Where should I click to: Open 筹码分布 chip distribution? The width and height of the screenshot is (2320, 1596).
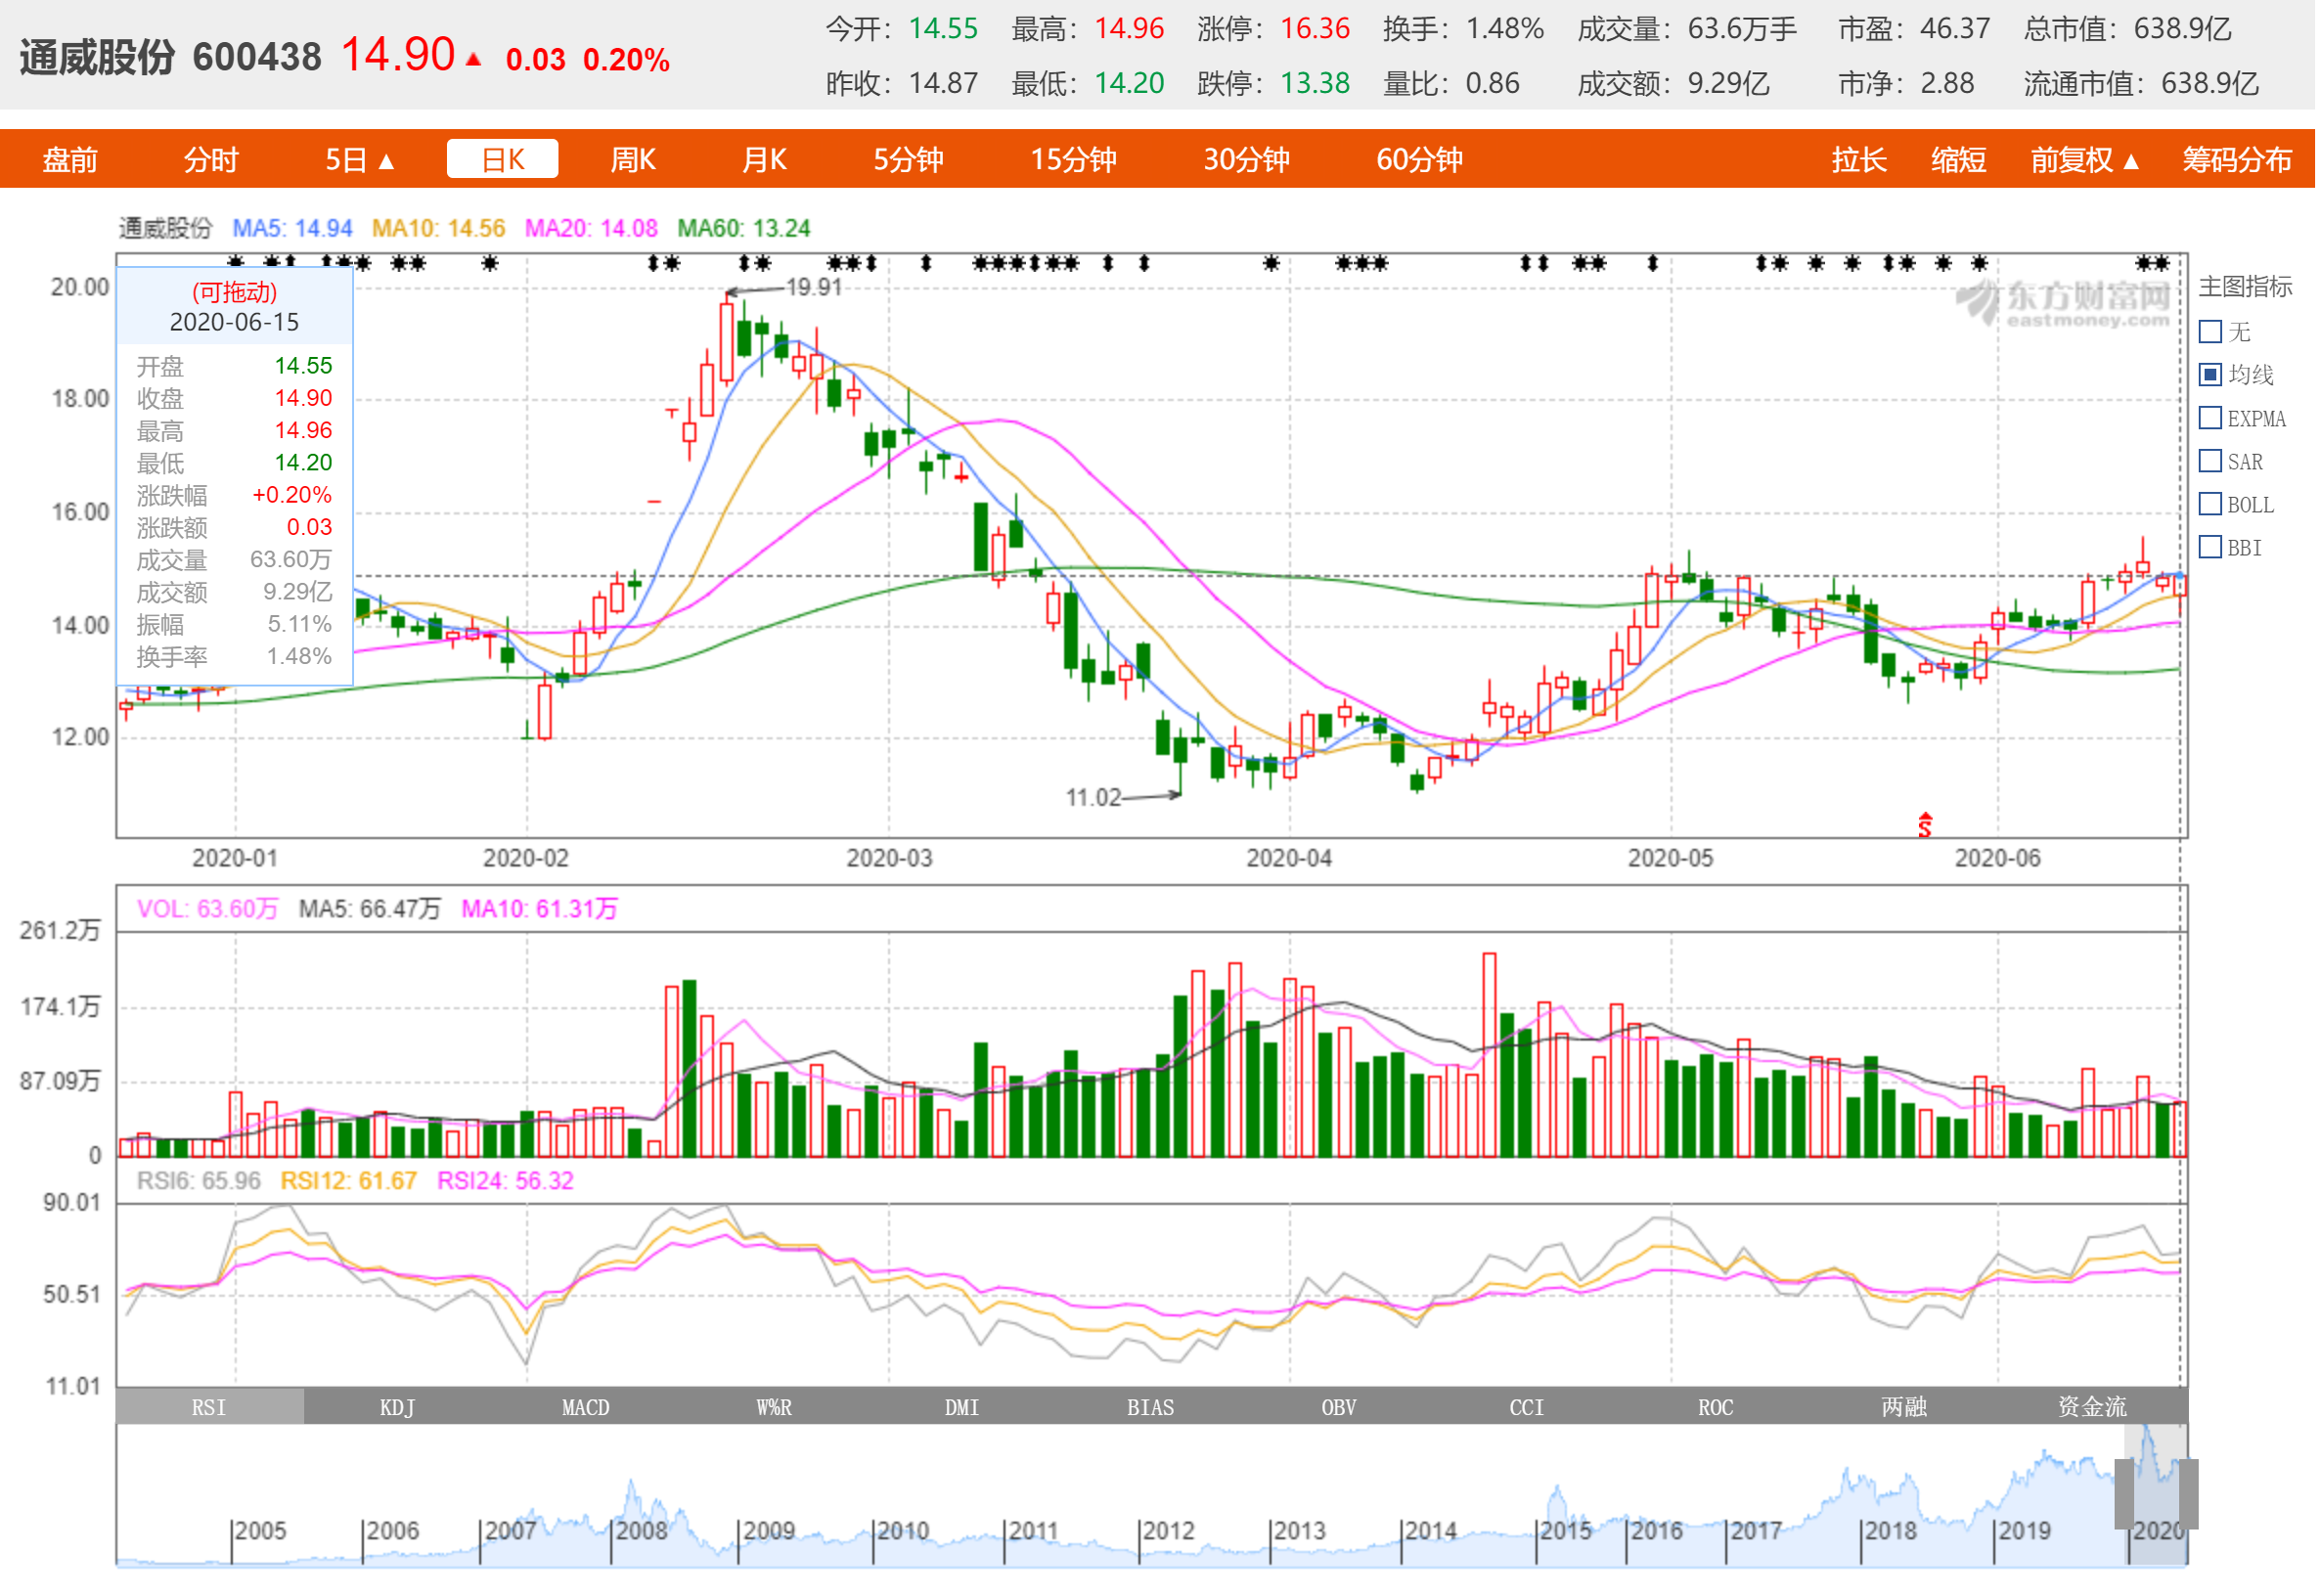click(x=2237, y=159)
